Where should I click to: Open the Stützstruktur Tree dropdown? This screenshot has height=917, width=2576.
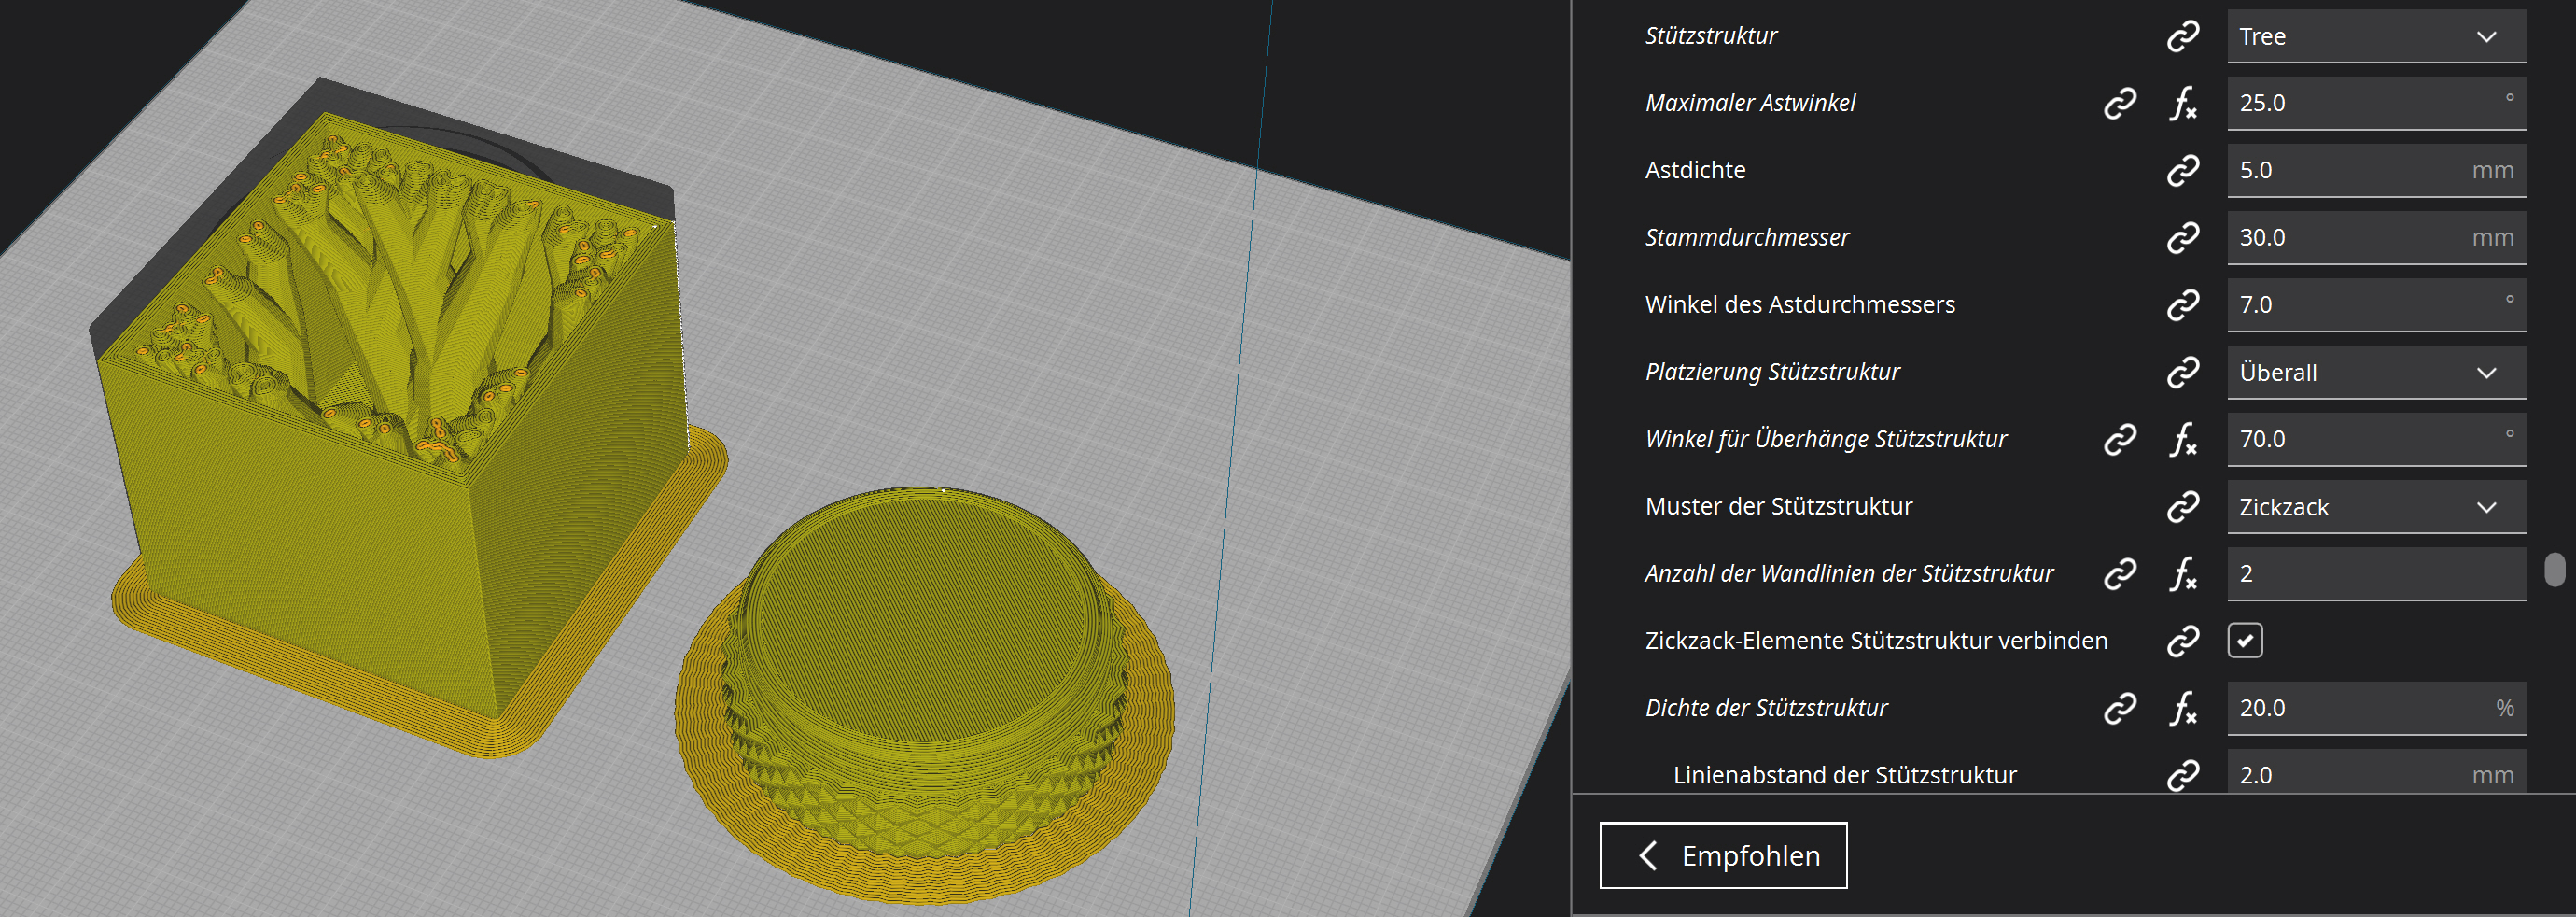2376,37
